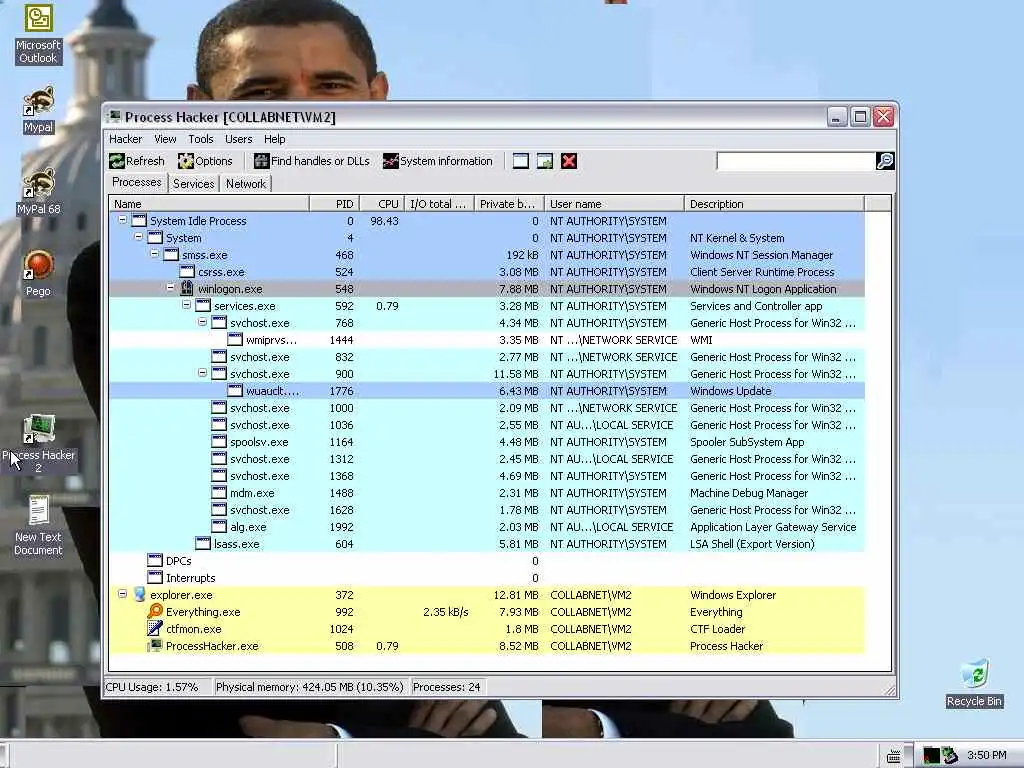The width and height of the screenshot is (1024, 768).
Task: Click the explorer.exe process icon
Action: click(139, 594)
